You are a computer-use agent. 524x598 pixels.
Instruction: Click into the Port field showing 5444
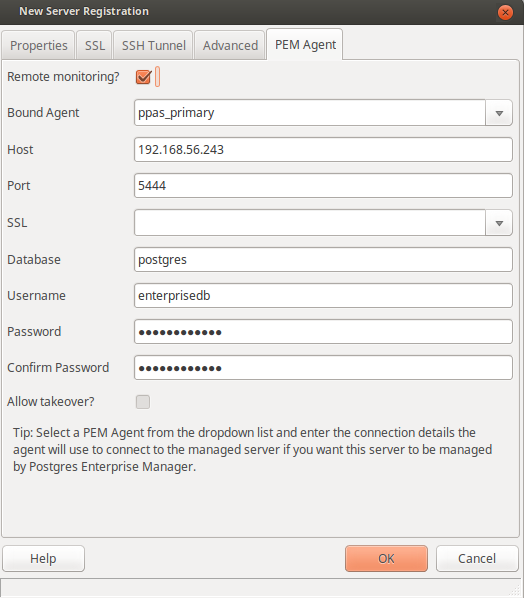[x=323, y=186]
